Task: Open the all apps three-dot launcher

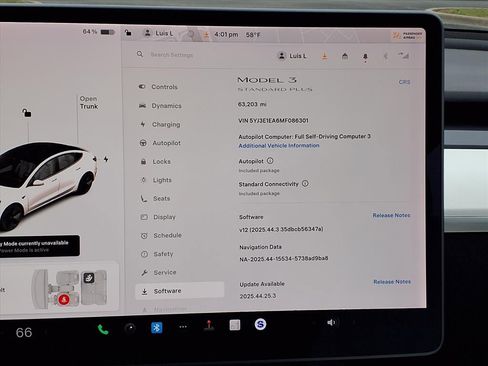Action: point(183,327)
